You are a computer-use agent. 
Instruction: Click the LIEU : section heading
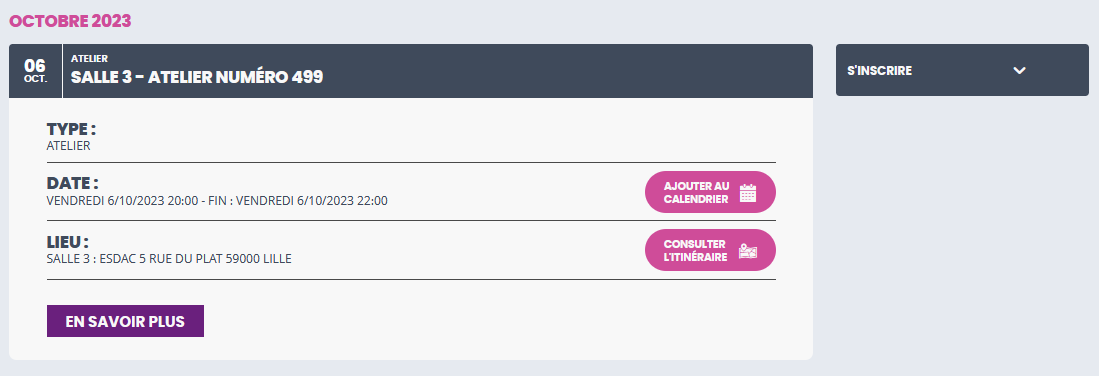tap(68, 242)
